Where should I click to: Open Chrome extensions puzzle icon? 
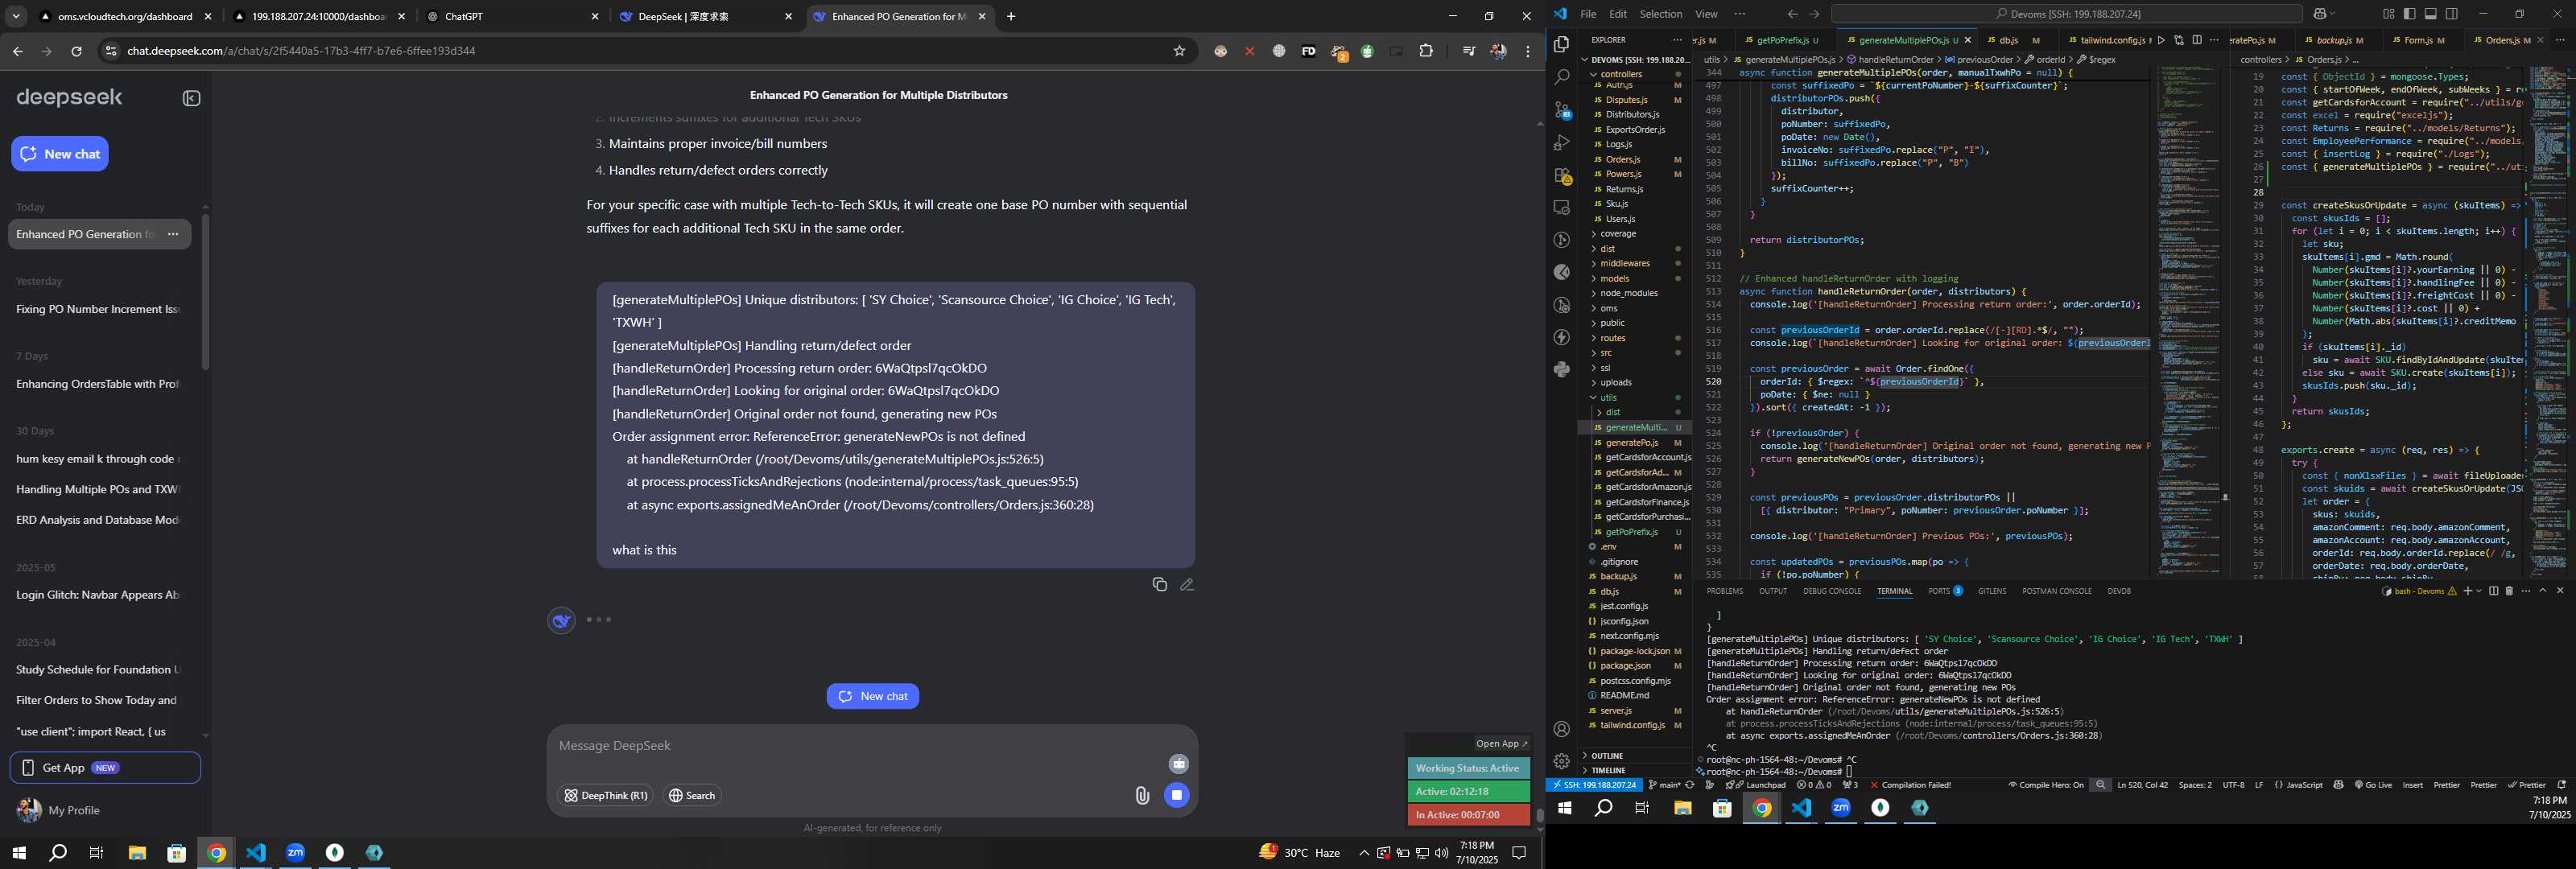pos(1426,51)
